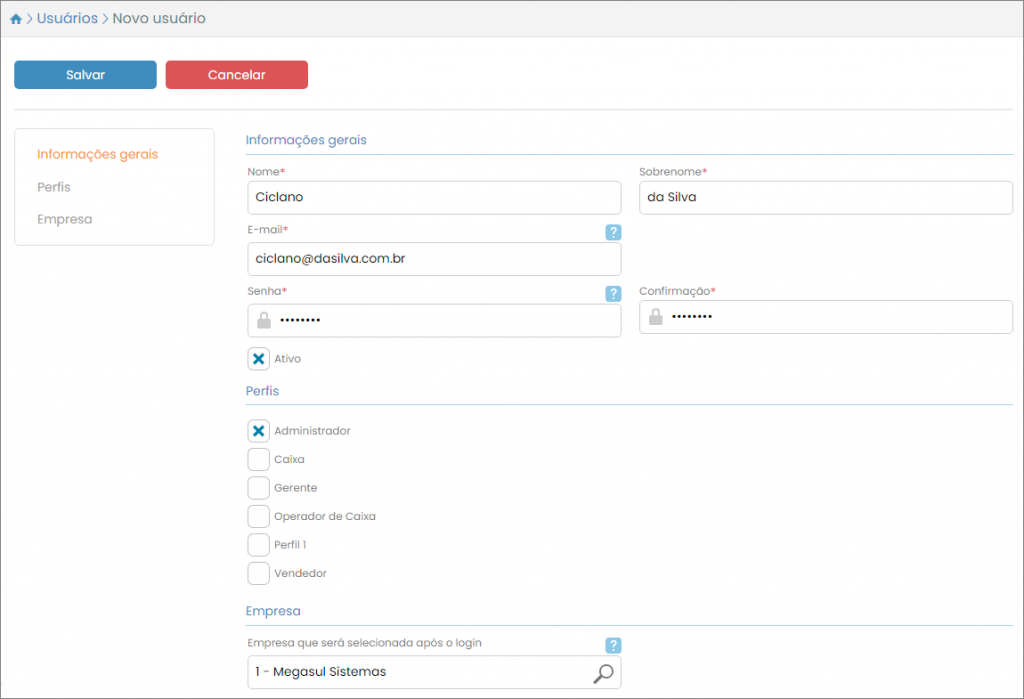Image resolution: width=1024 pixels, height=699 pixels.
Task: Open the Senha field help icon
Action: coord(613,294)
